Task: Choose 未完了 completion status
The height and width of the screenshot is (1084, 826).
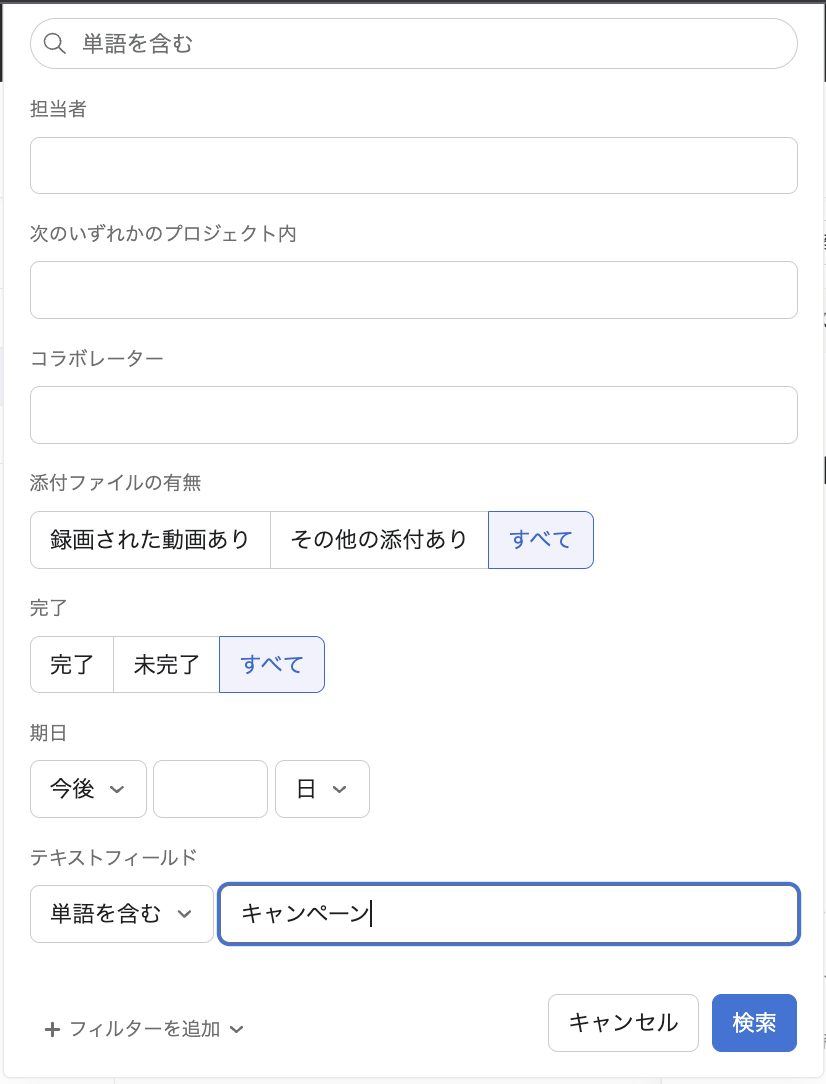Action: pyautogui.click(x=166, y=665)
